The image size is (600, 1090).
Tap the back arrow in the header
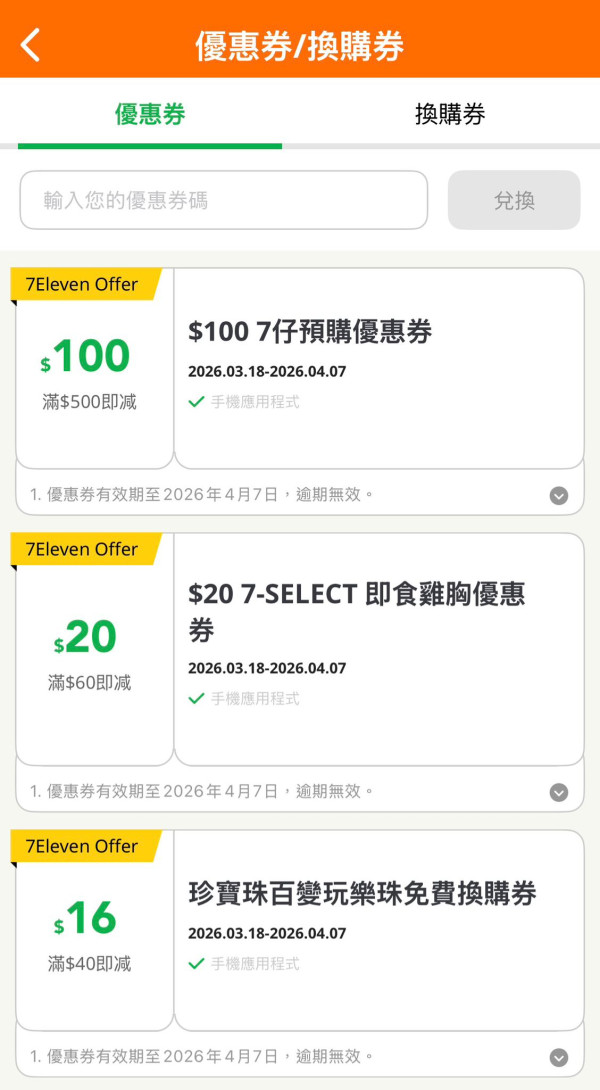tap(28, 44)
